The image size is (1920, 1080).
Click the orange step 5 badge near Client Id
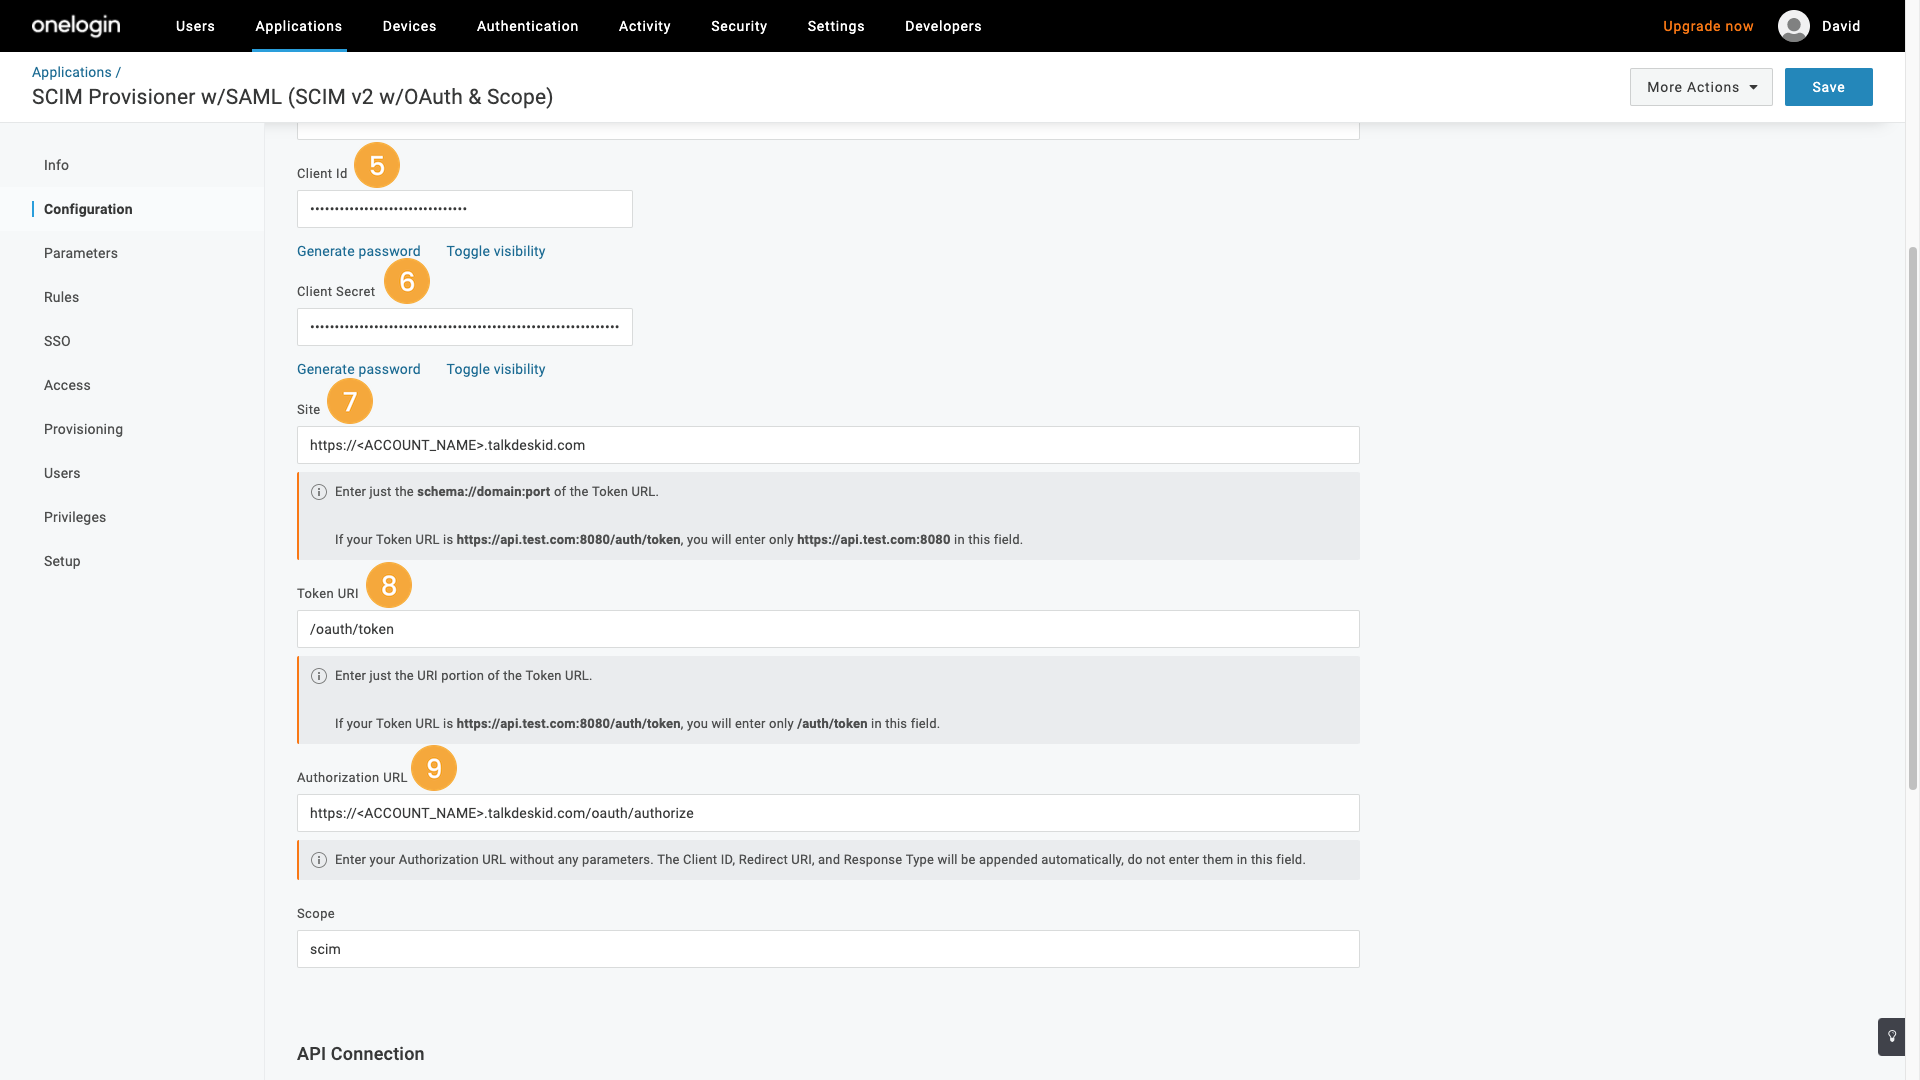coord(377,165)
